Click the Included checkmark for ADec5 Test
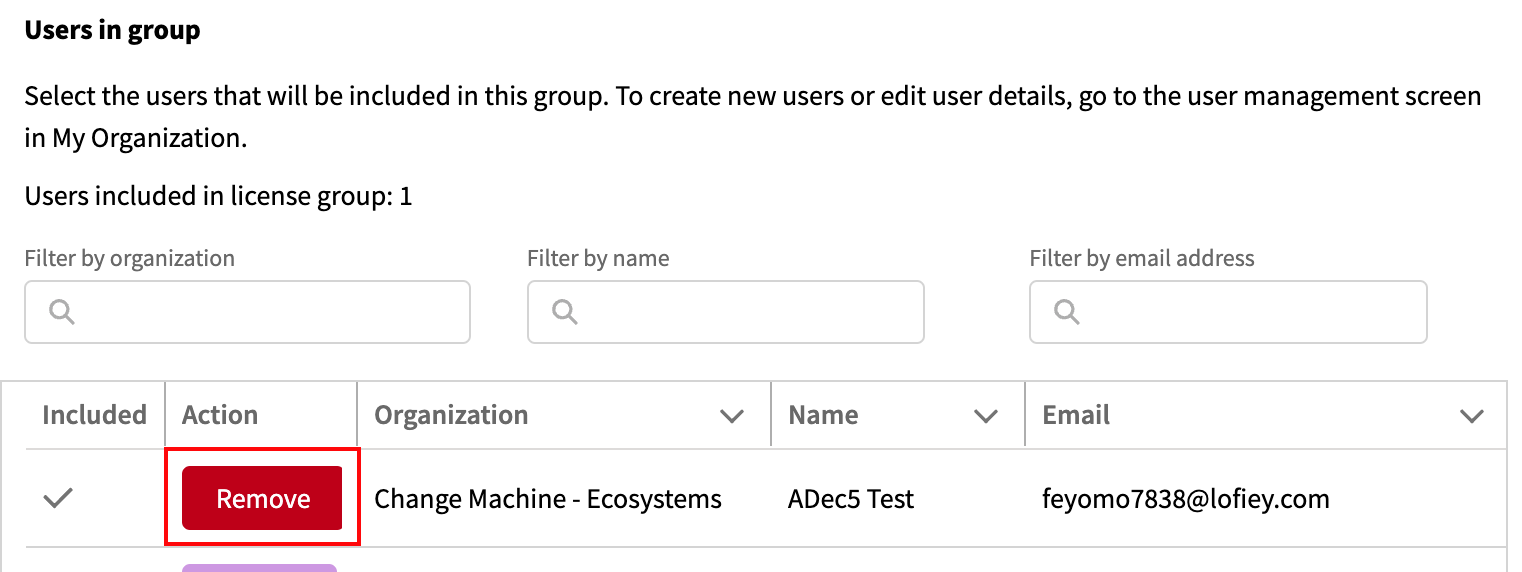 [59, 498]
